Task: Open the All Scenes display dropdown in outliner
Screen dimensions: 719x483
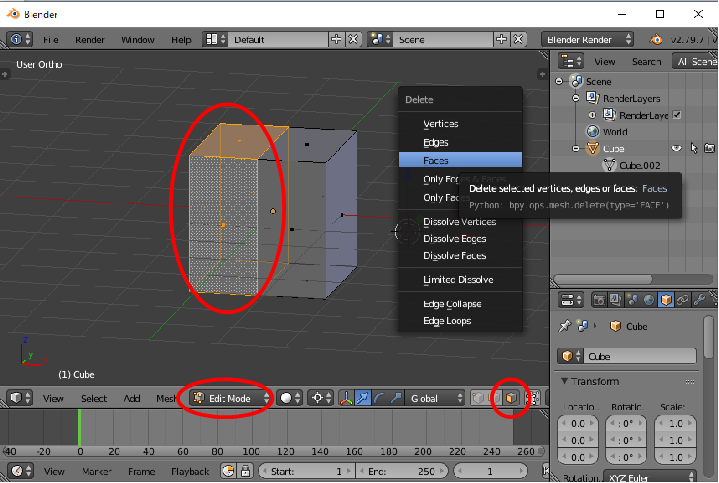Action: [695, 61]
